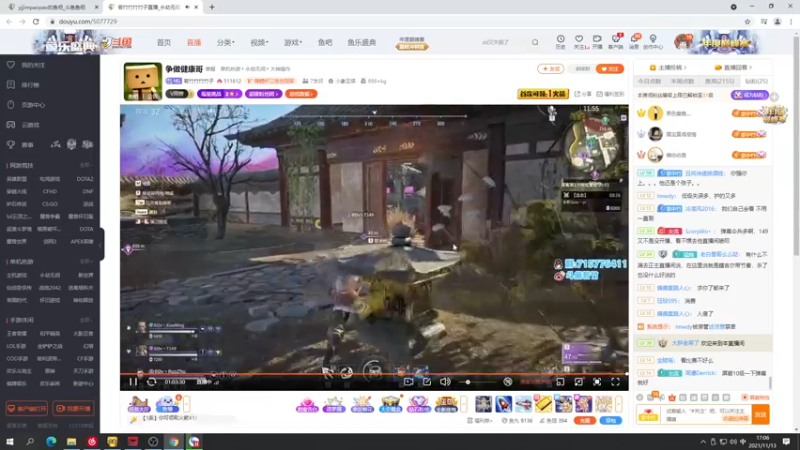800x450 pixels.
Task: Focus the chat message input field
Action: (x=707, y=414)
